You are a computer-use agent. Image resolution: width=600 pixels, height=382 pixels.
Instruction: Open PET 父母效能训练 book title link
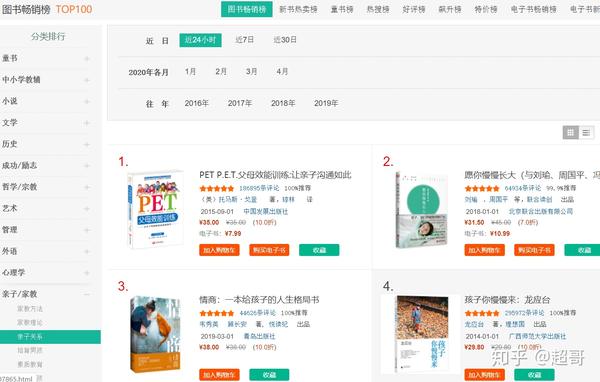click(275, 175)
